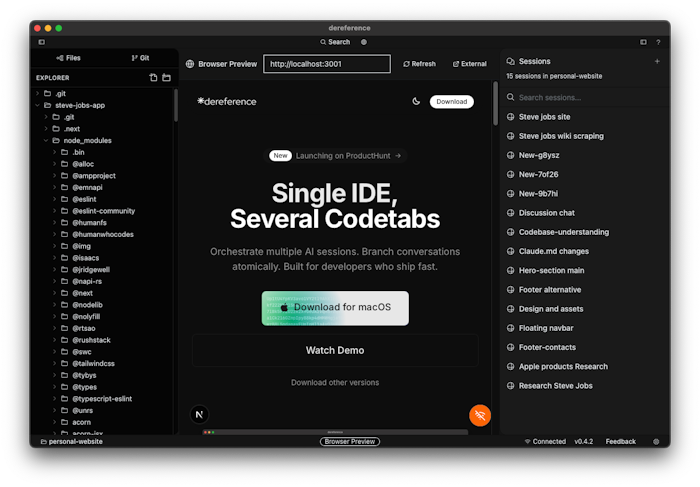Open the Footer alternative session
Screen dimensions: 700x487
550,290
